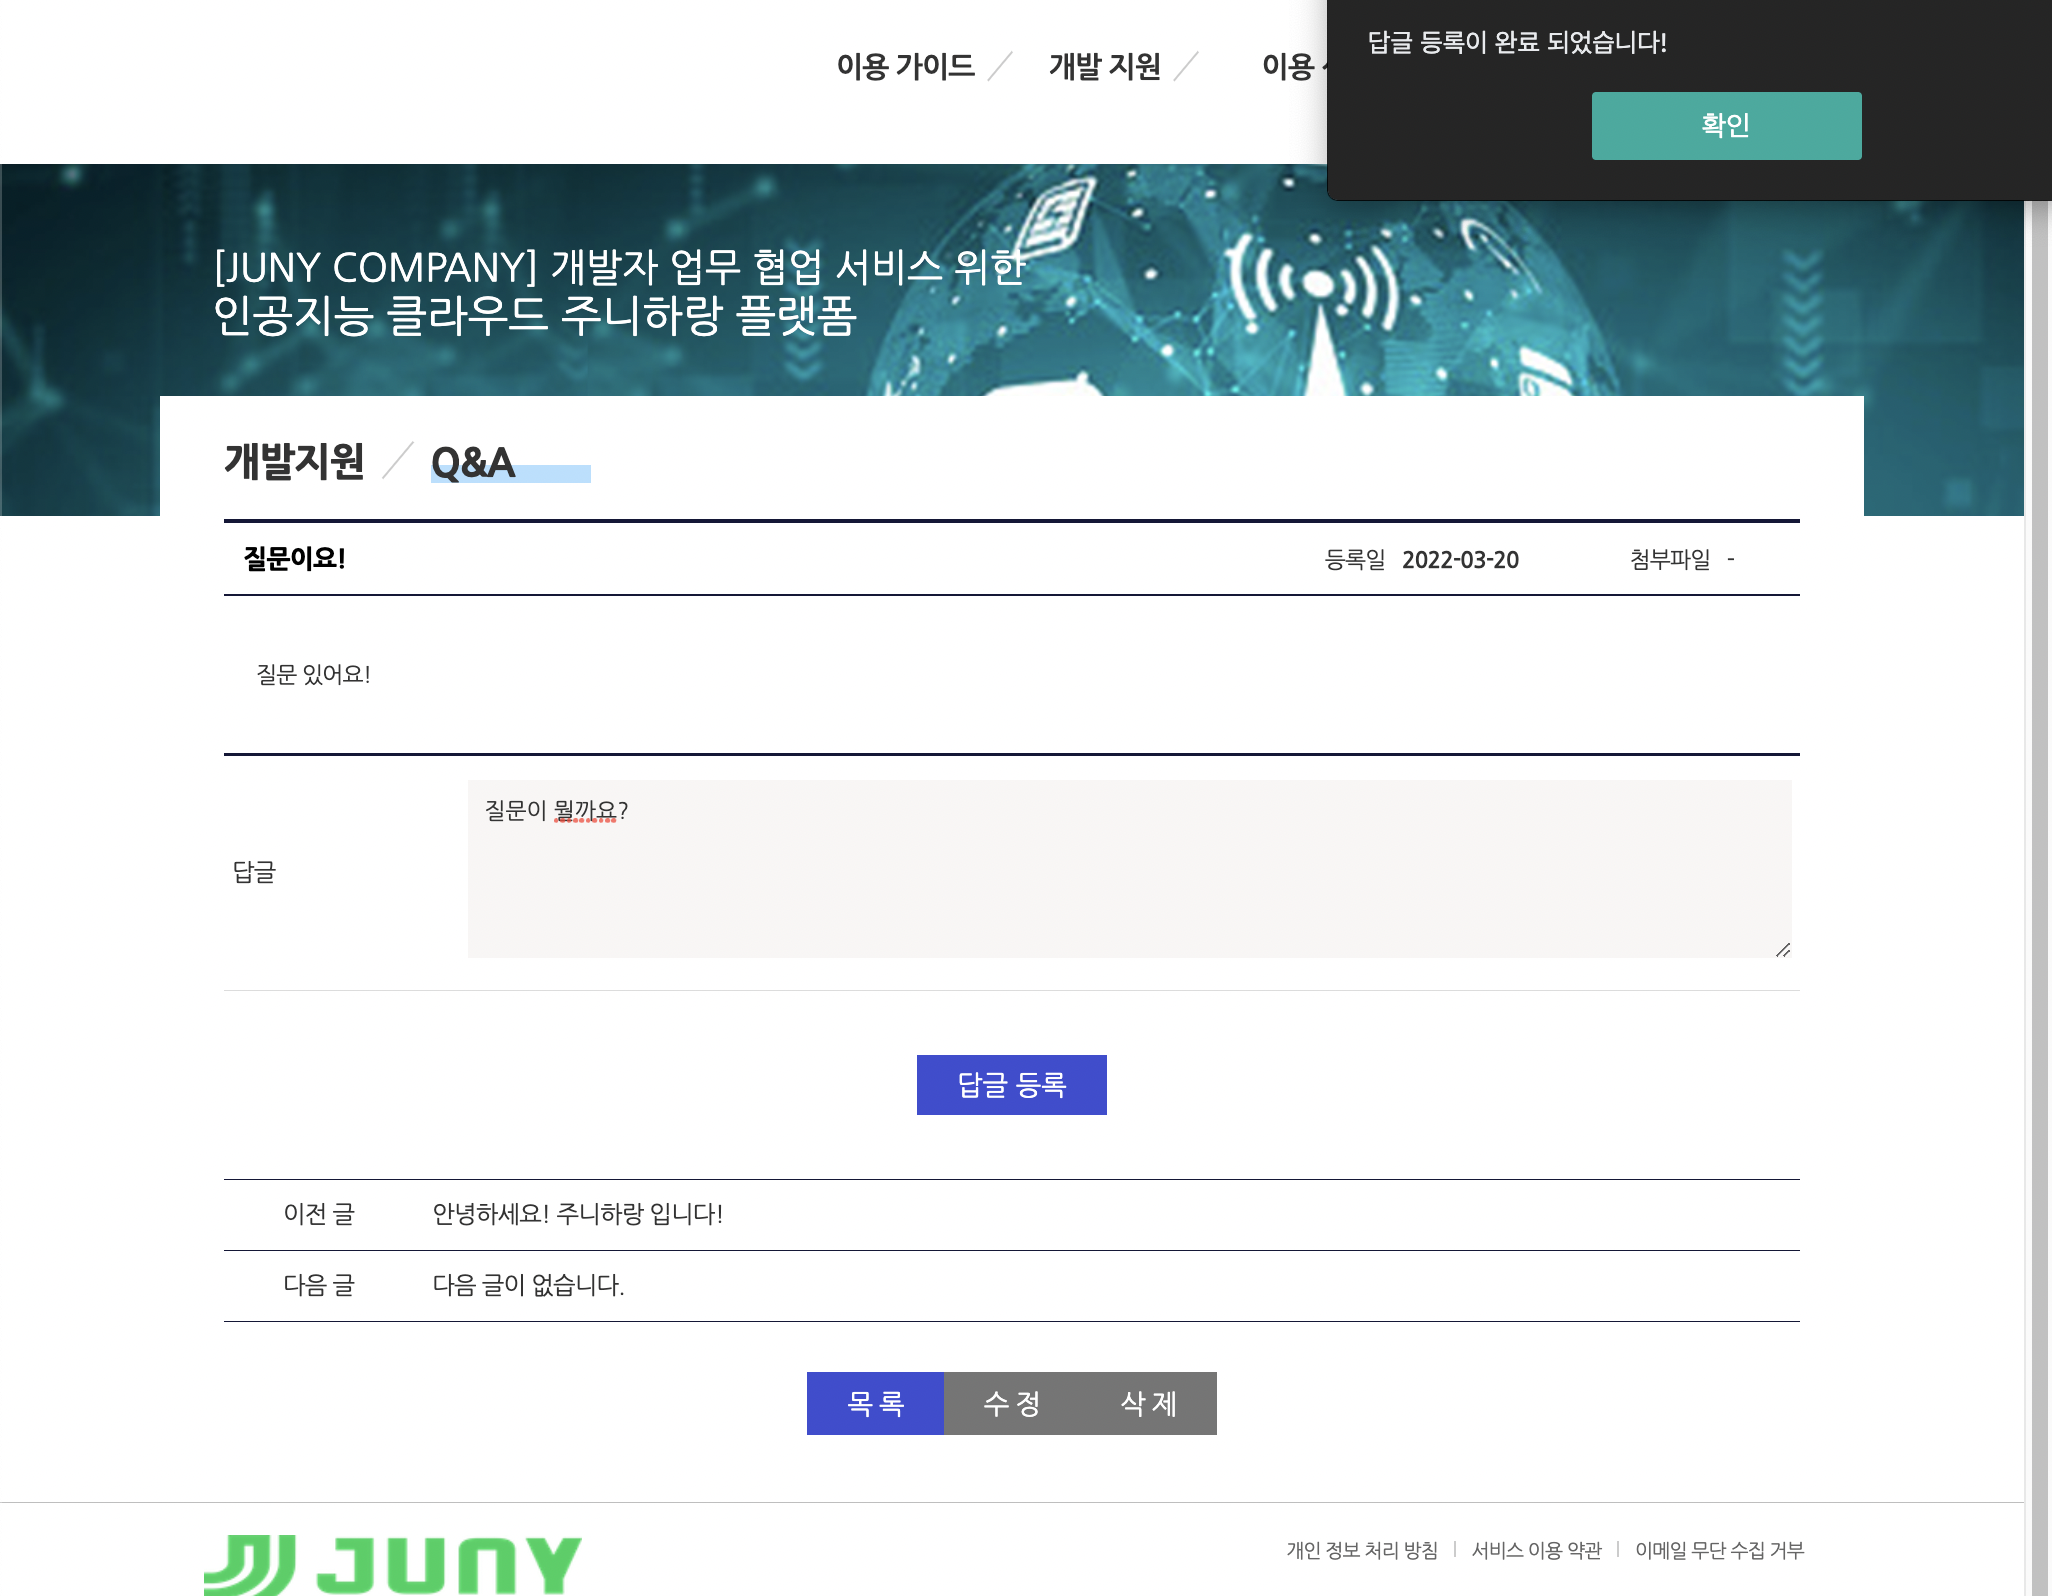Image resolution: width=2052 pixels, height=1596 pixels.
Task: Click the 삭제 delete button
Action: click(x=1148, y=1403)
